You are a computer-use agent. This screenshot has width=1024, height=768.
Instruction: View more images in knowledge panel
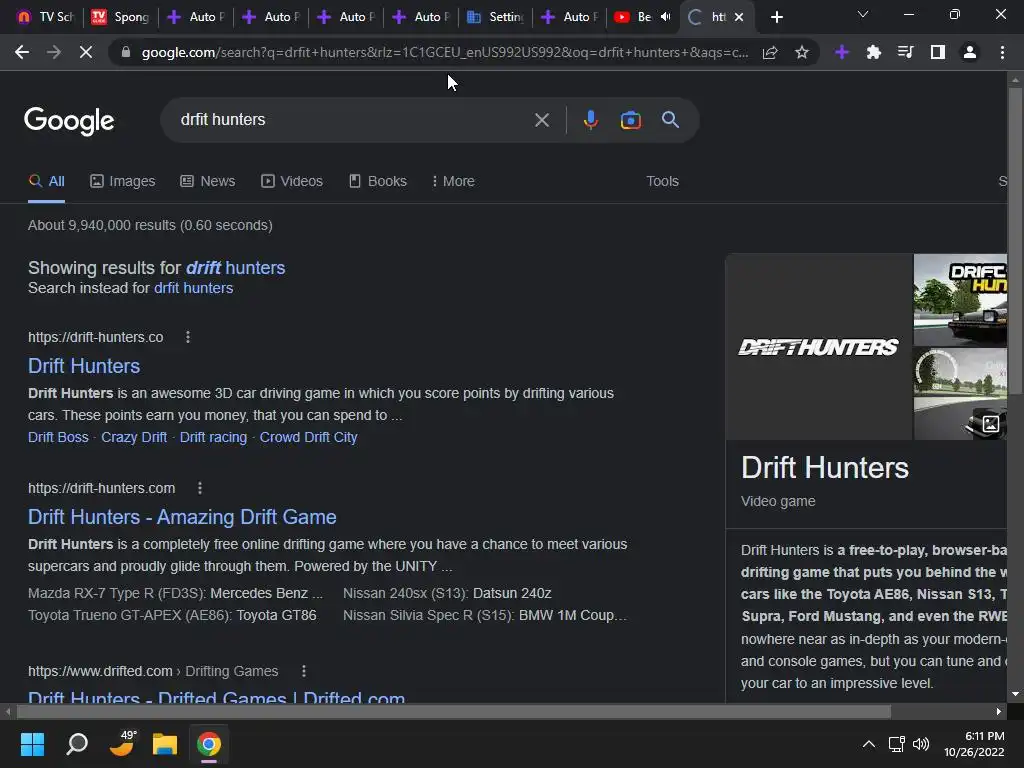pyautogui.click(x=990, y=424)
